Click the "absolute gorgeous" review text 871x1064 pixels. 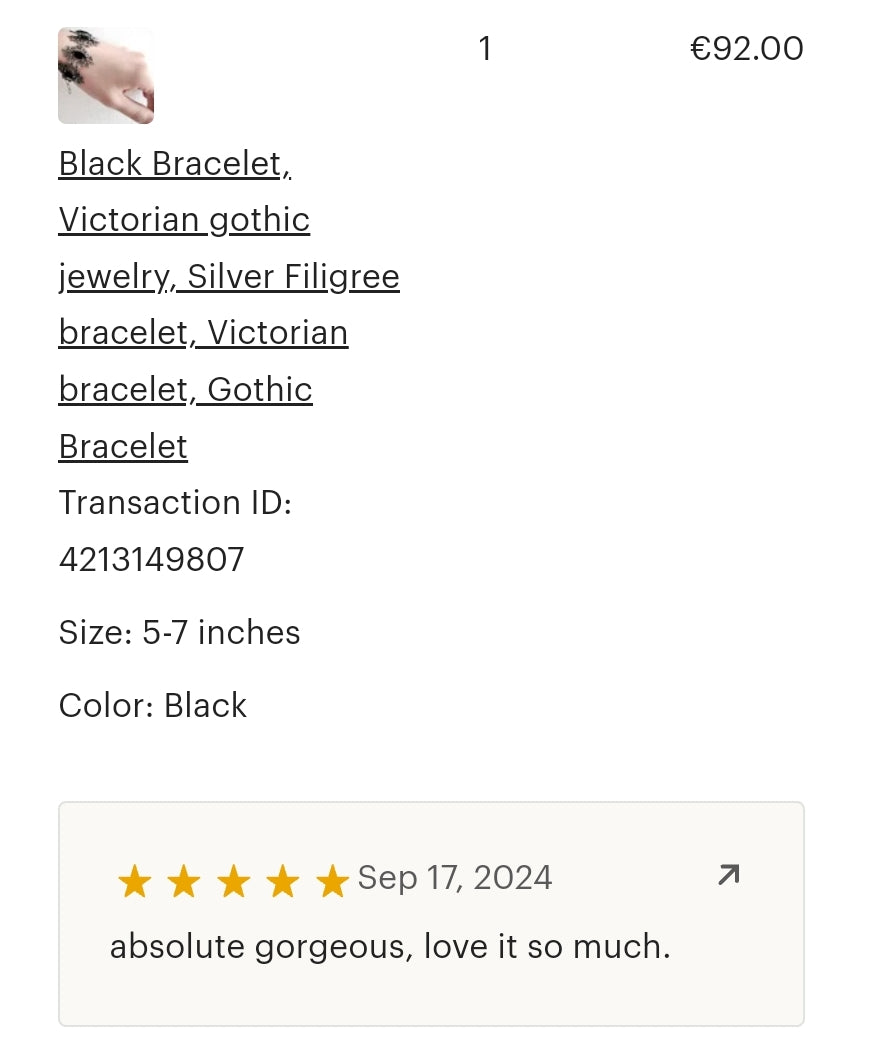coord(390,946)
